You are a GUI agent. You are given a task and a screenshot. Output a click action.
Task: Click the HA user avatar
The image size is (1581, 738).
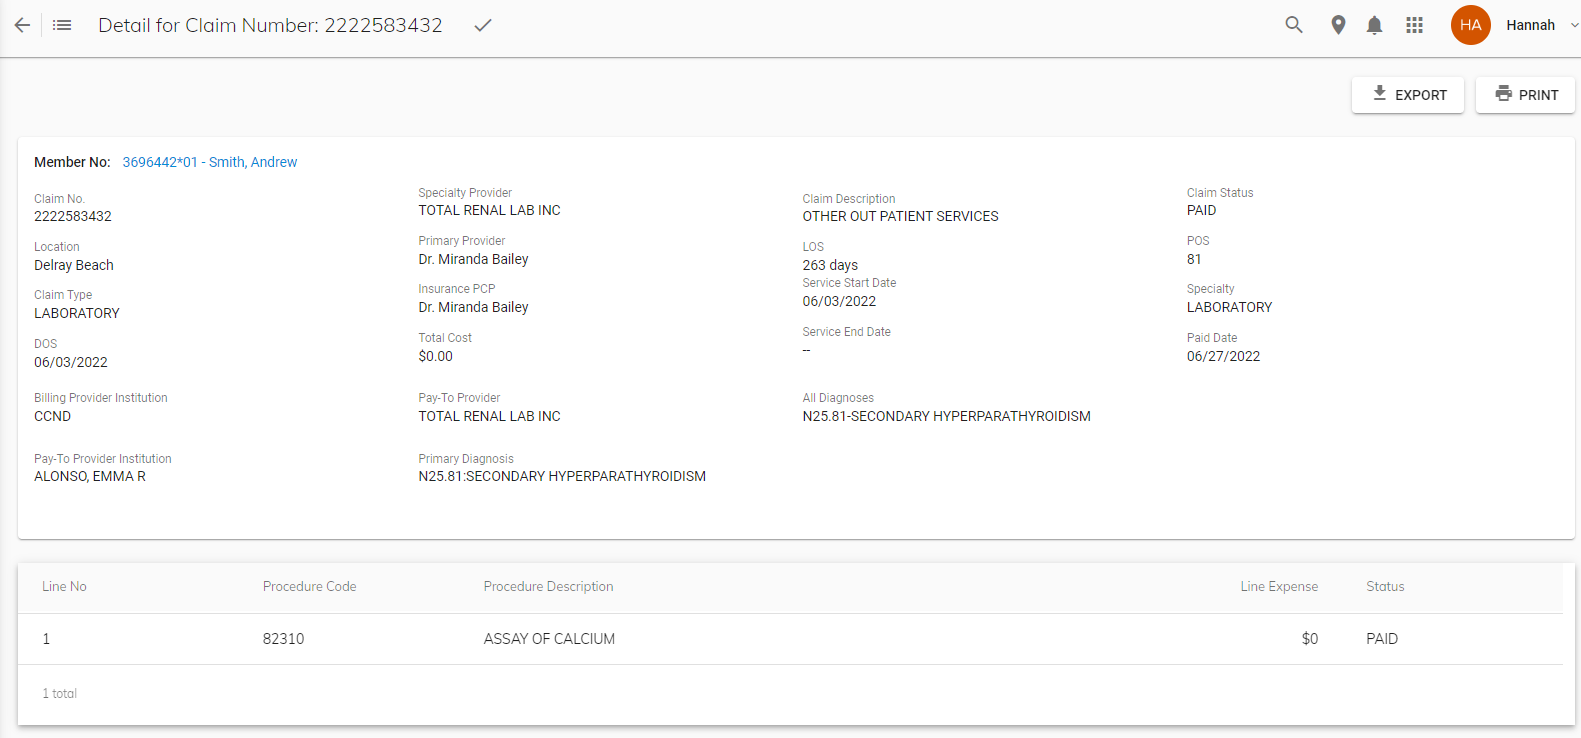click(1471, 25)
